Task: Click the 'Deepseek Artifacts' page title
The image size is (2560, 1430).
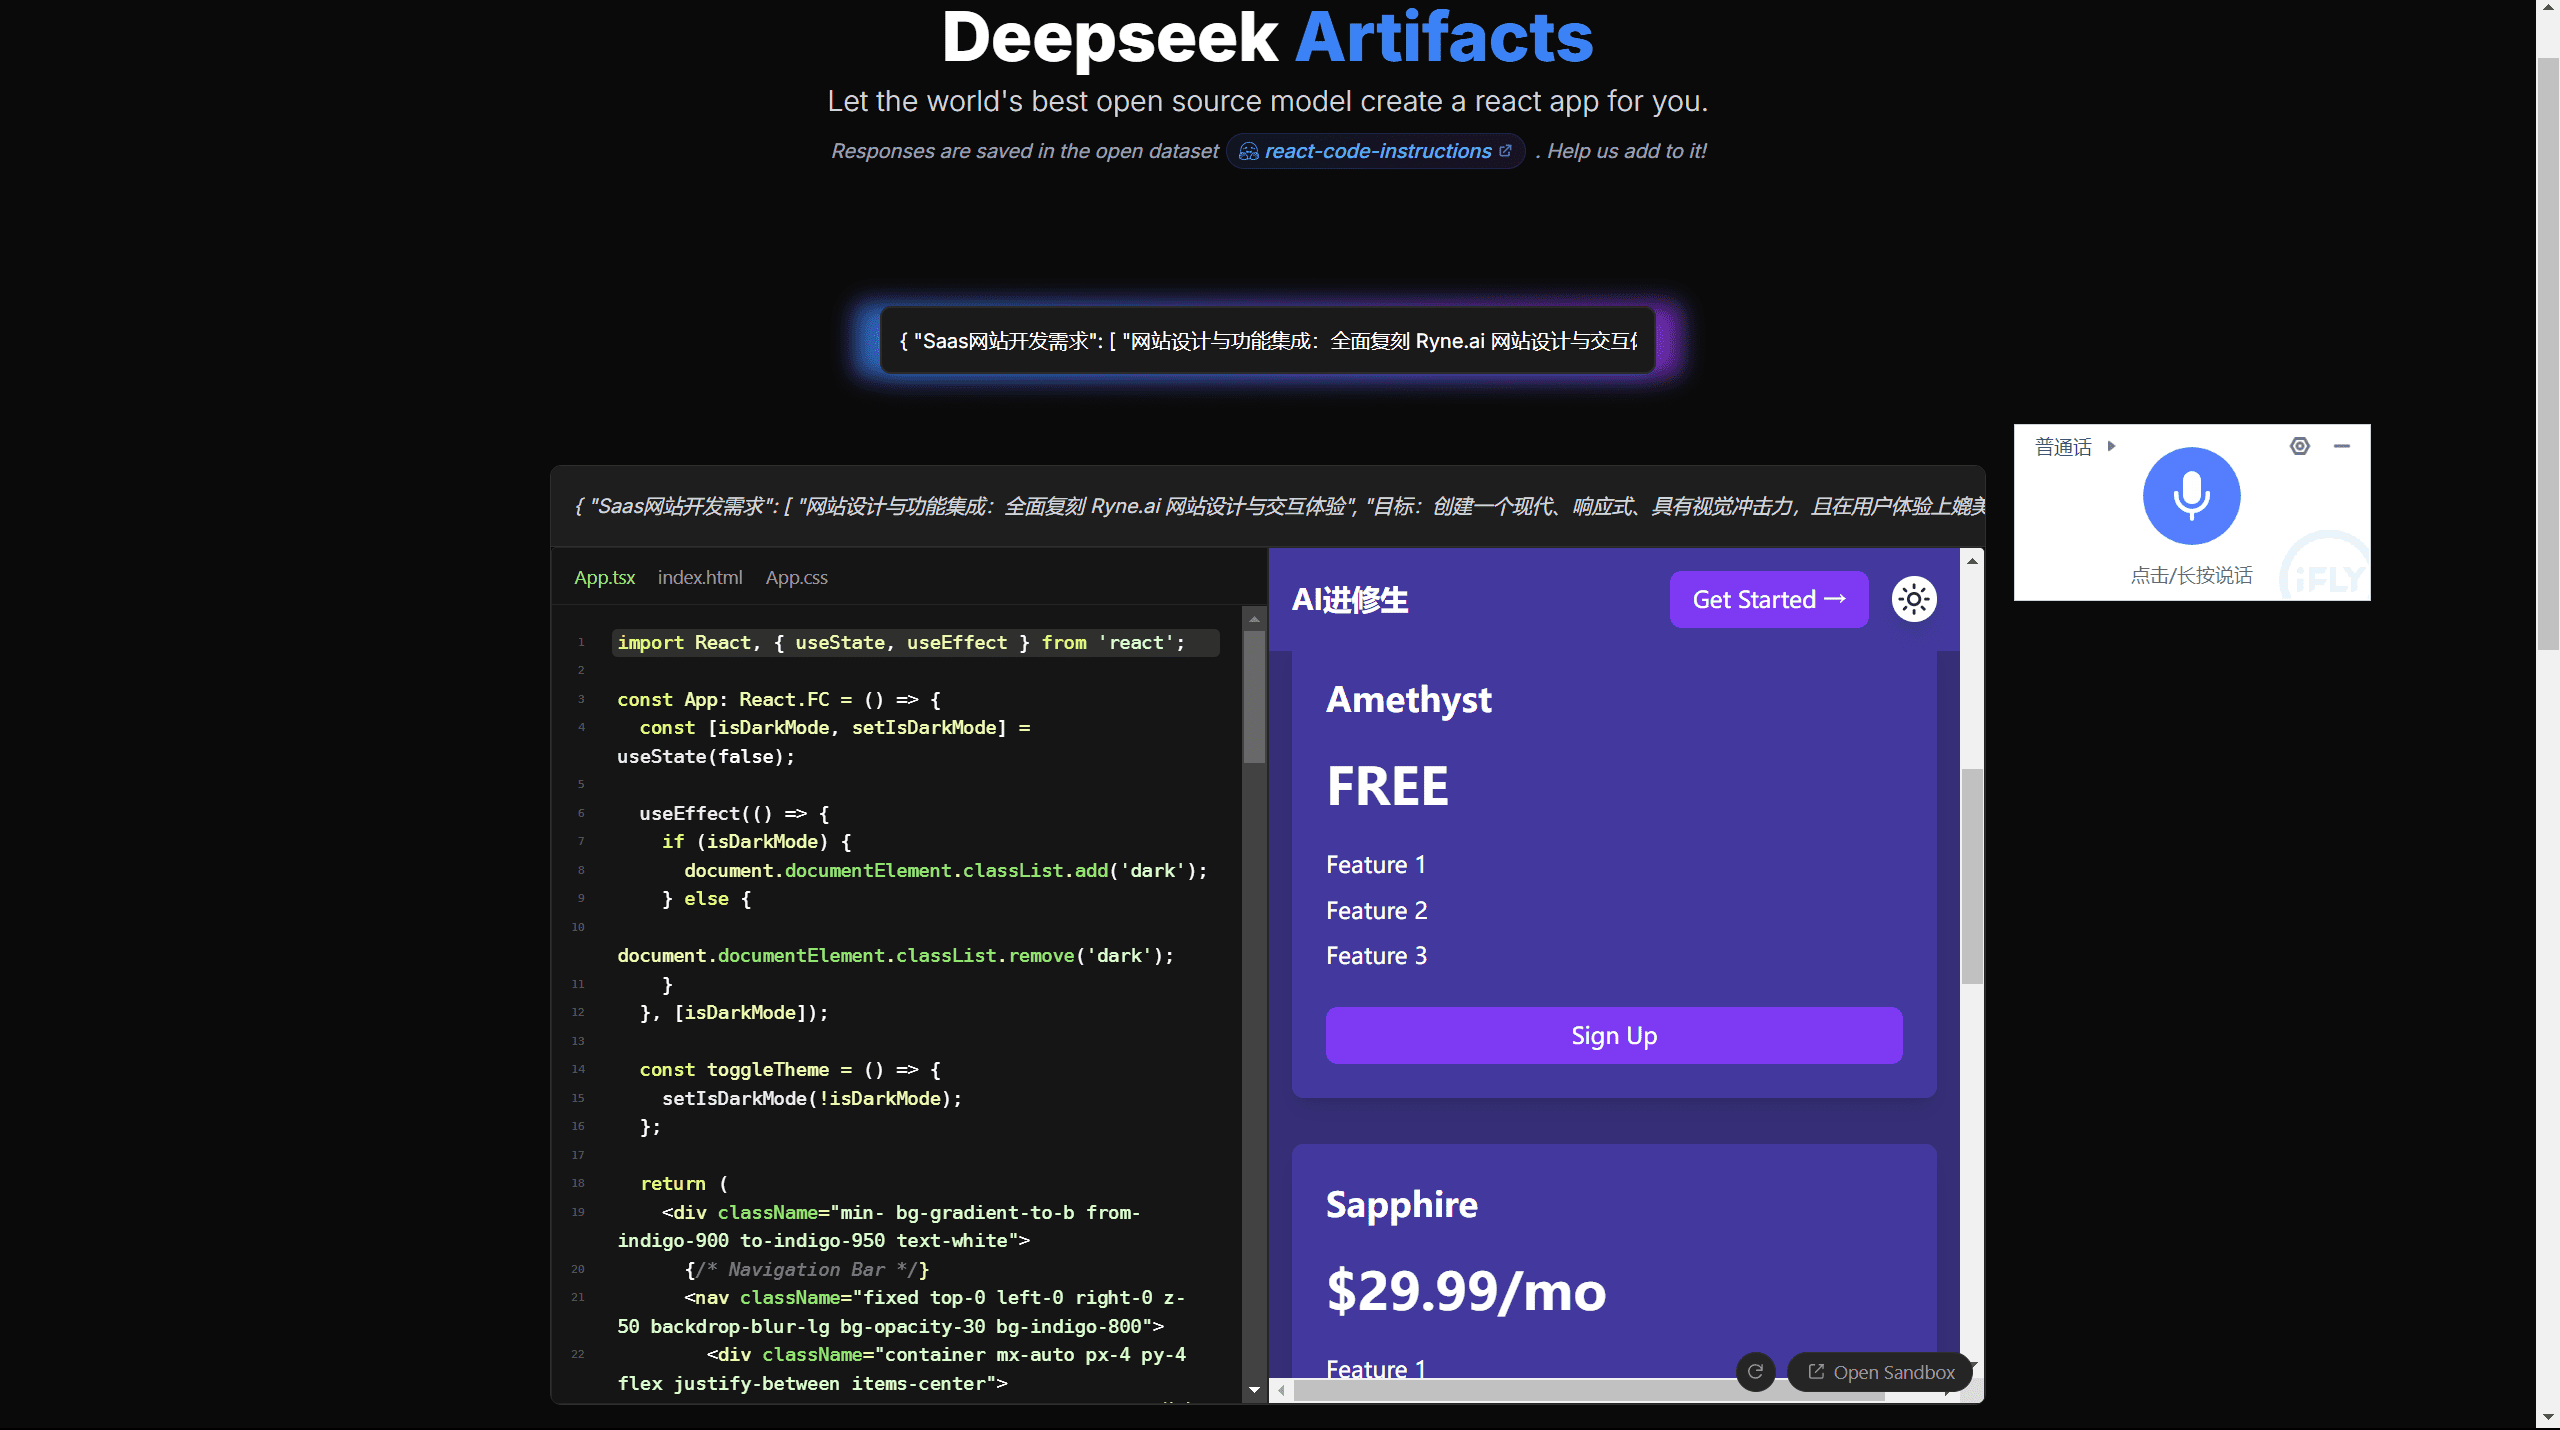Action: pos(1267,38)
